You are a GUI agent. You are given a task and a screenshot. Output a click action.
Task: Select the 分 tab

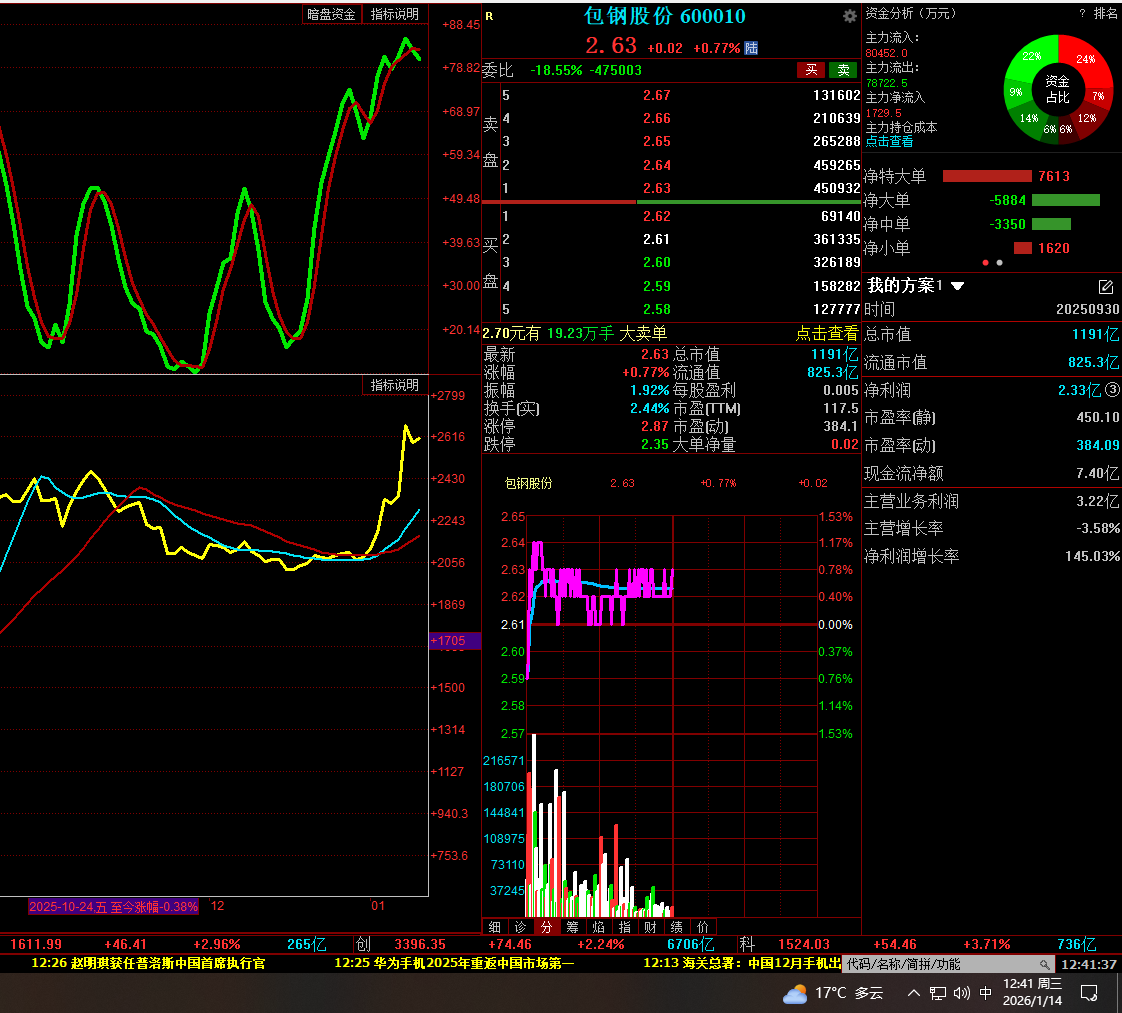click(x=547, y=927)
